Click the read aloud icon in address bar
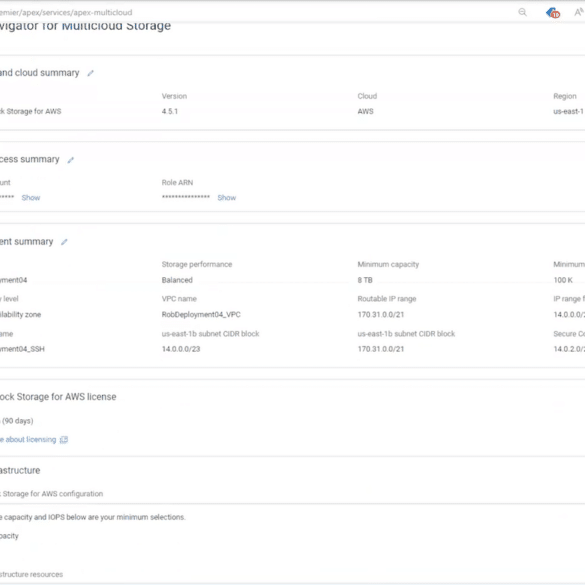Screen dimensions: 585x585 (x=579, y=12)
